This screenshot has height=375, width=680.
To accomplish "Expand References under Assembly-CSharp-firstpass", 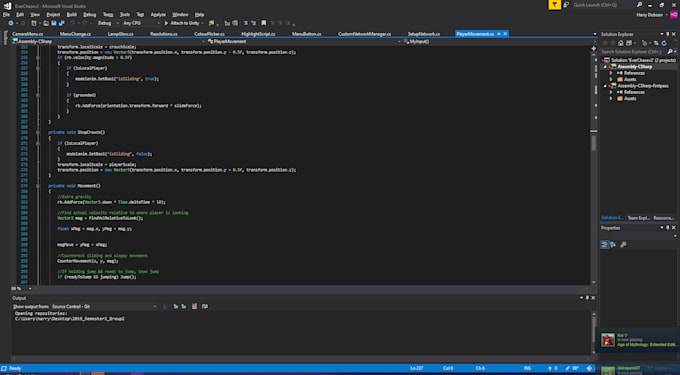I will click(611, 92).
